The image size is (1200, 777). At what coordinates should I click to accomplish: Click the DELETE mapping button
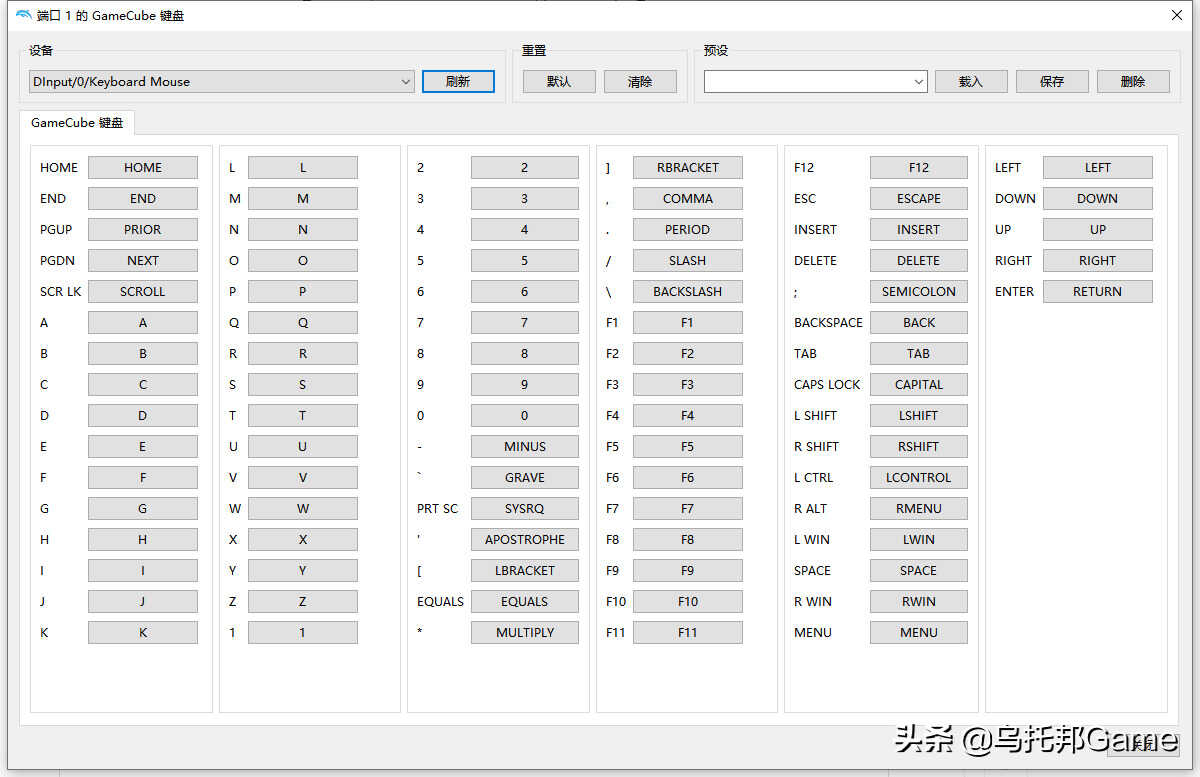tap(919, 261)
